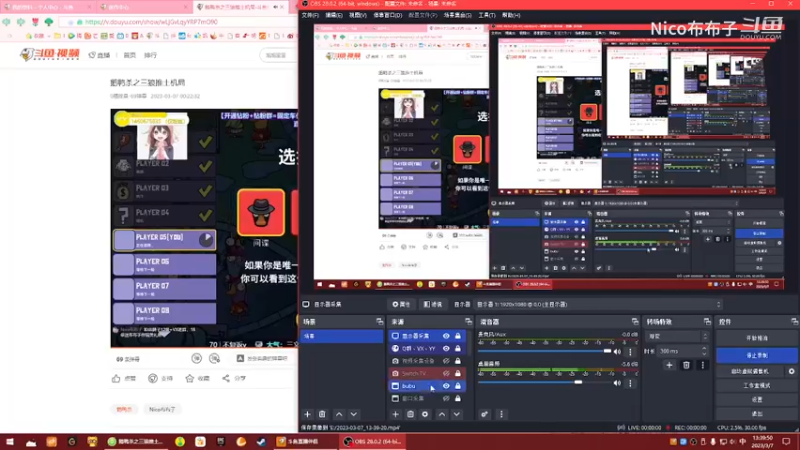Open 属性 properties button above sources

(401, 305)
